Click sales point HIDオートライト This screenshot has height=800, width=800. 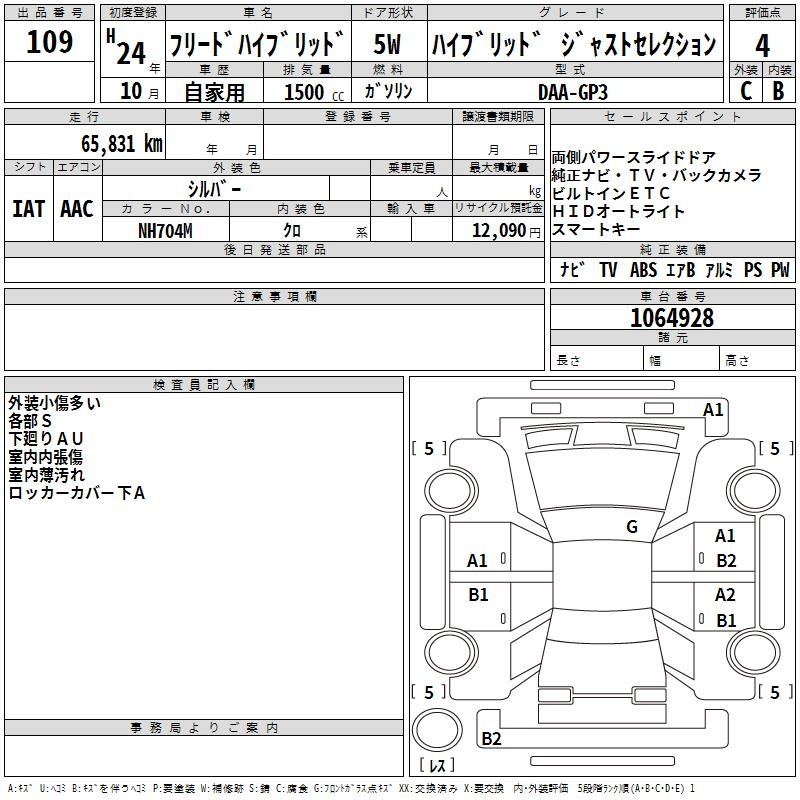[618, 211]
